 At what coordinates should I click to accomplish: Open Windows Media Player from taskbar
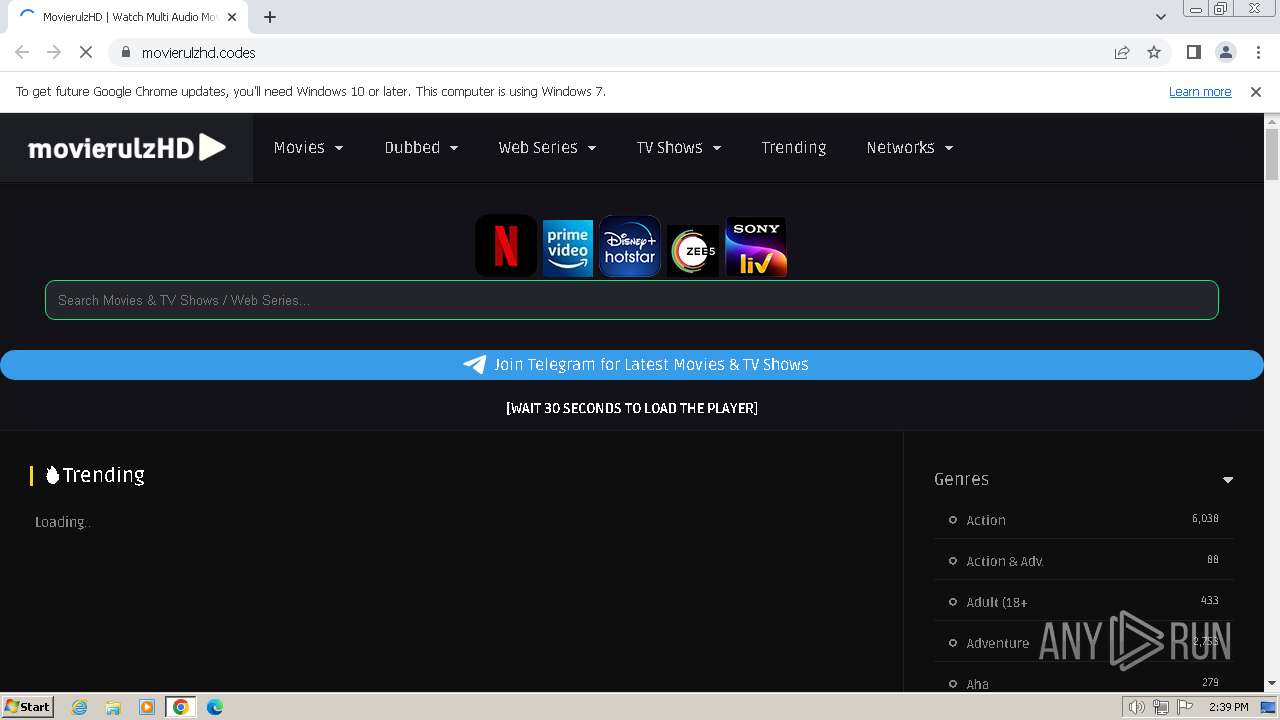(x=147, y=707)
